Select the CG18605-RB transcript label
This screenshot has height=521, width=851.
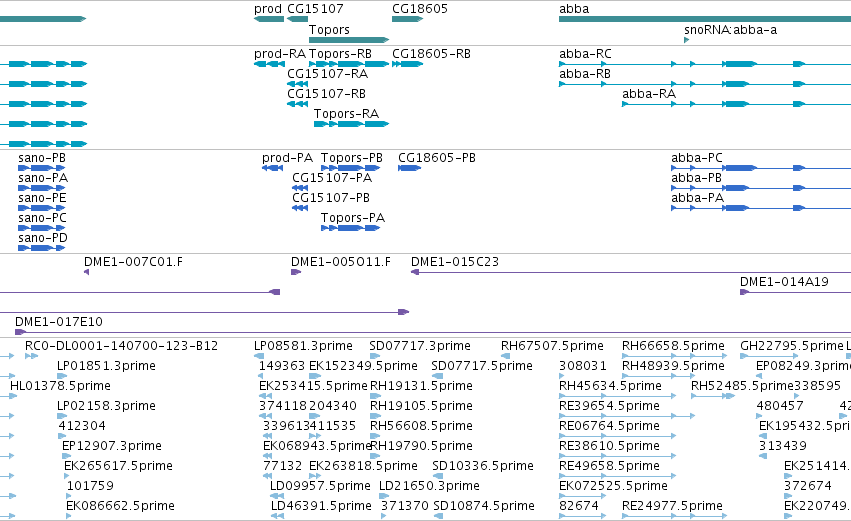[x=431, y=54]
